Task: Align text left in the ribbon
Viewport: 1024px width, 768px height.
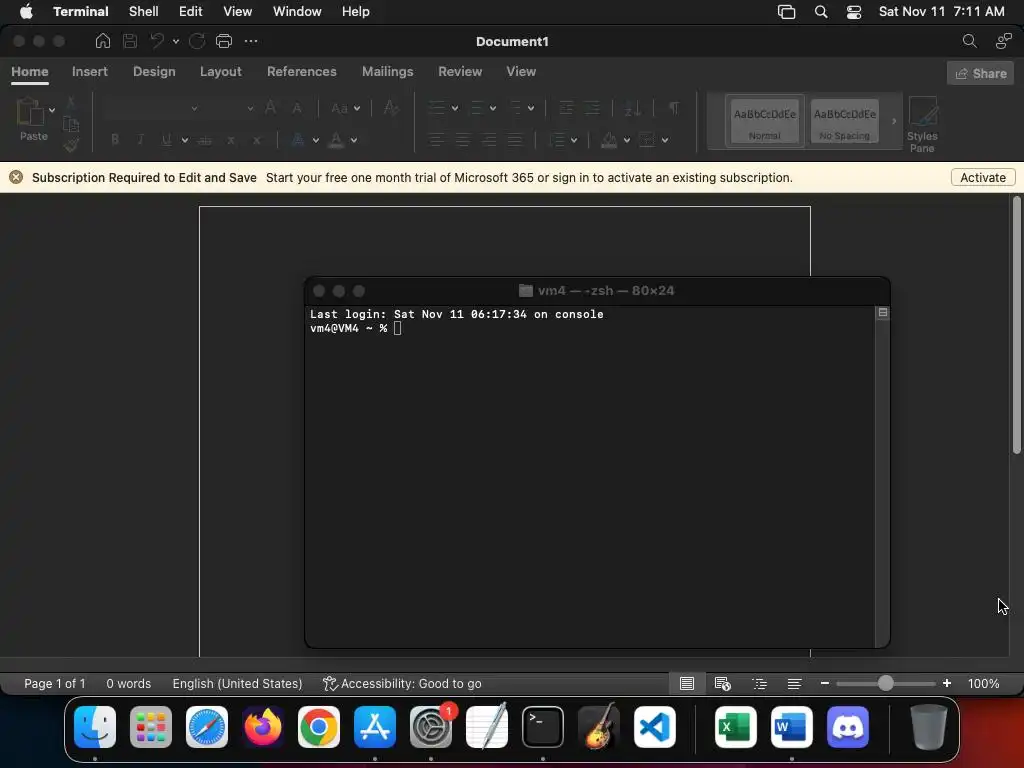Action: pyautogui.click(x=436, y=140)
